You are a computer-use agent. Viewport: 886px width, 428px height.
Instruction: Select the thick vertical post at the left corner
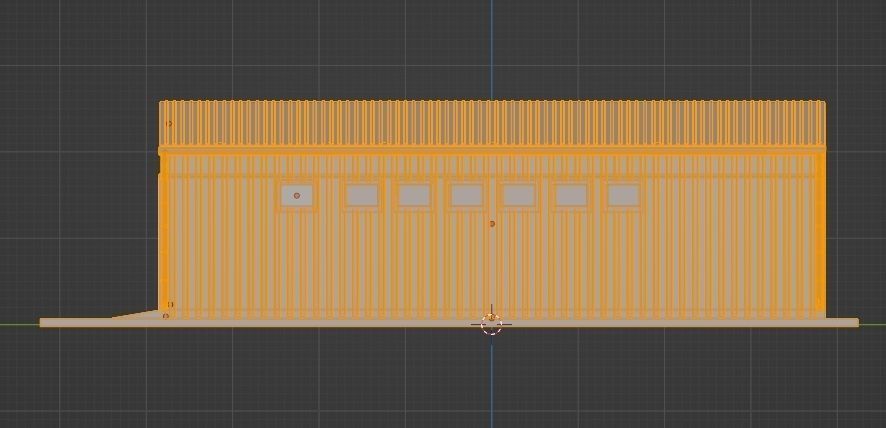(x=164, y=233)
